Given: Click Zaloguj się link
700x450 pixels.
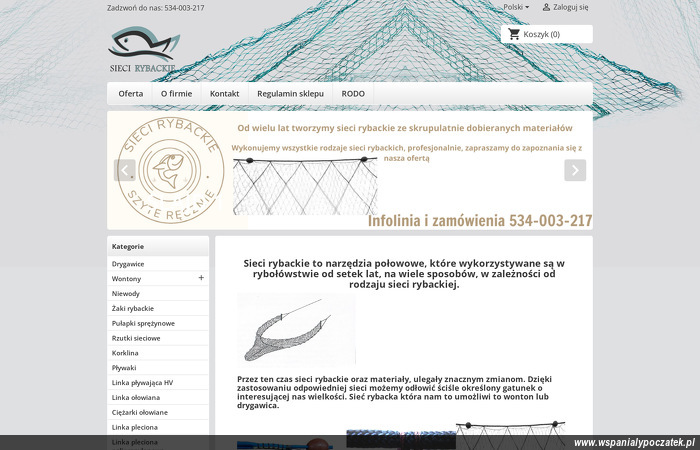Looking at the screenshot, I should pyautogui.click(x=571, y=7).
